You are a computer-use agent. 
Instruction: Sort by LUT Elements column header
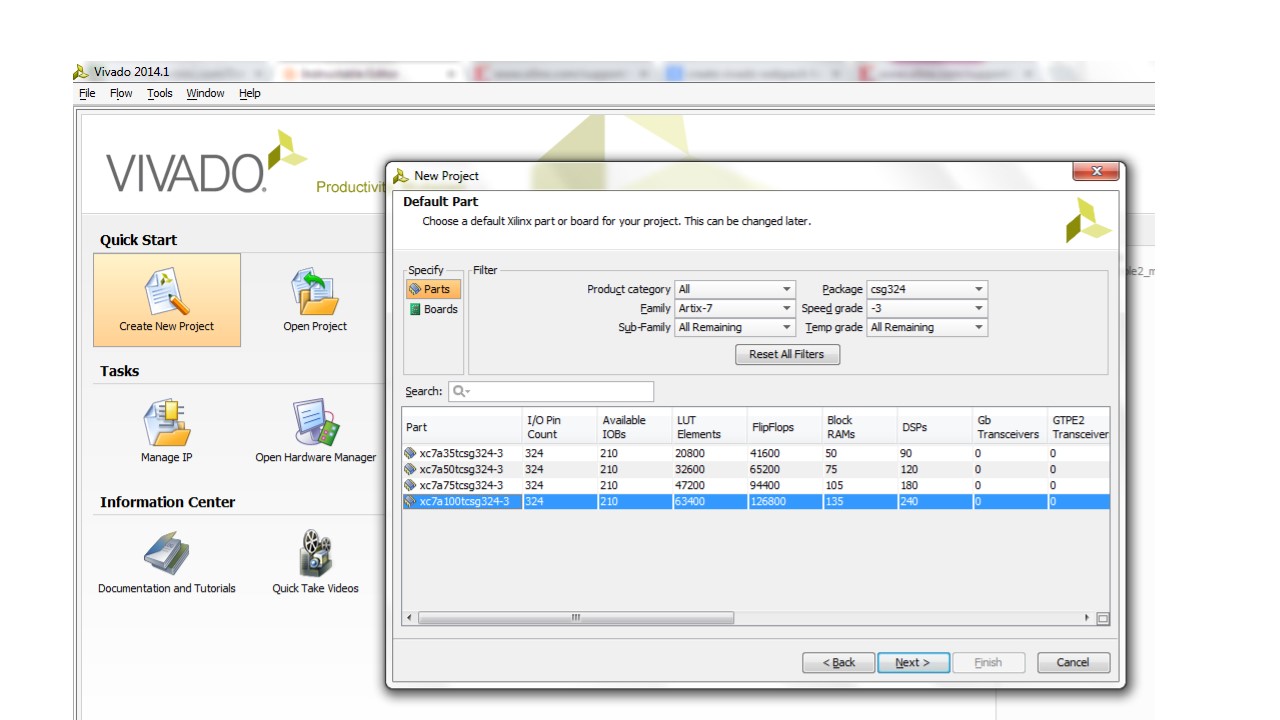[x=709, y=427]
